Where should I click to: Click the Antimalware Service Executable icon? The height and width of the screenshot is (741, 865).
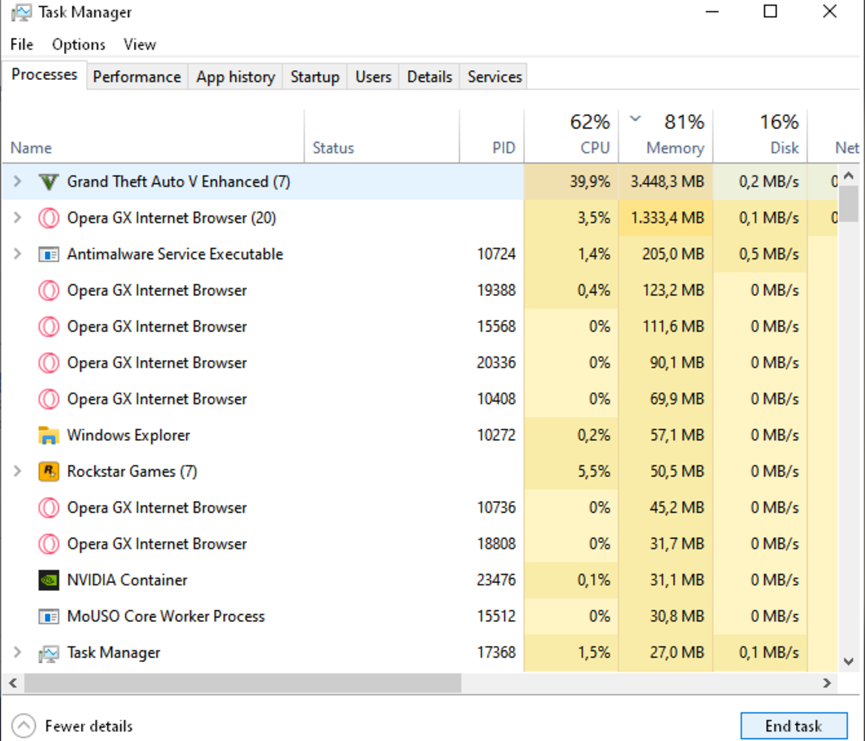point(49,254)
